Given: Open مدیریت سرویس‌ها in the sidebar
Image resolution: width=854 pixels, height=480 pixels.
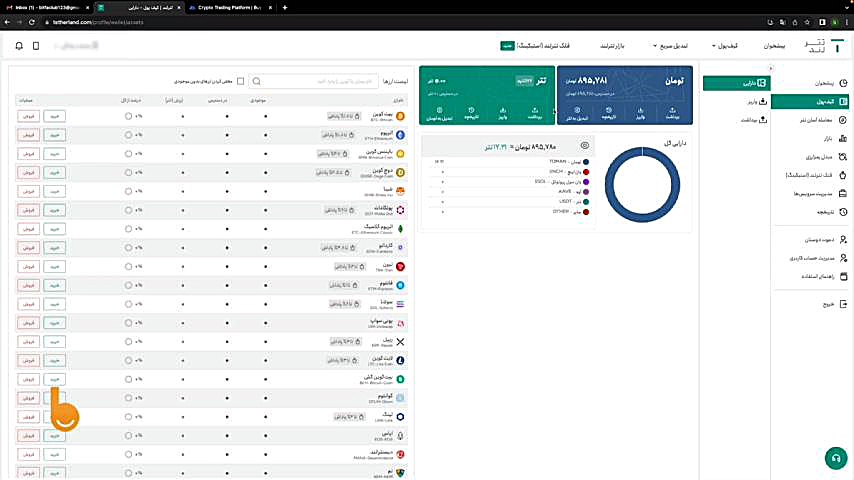Looking at the screenshot, I should [x=820, y=193].
